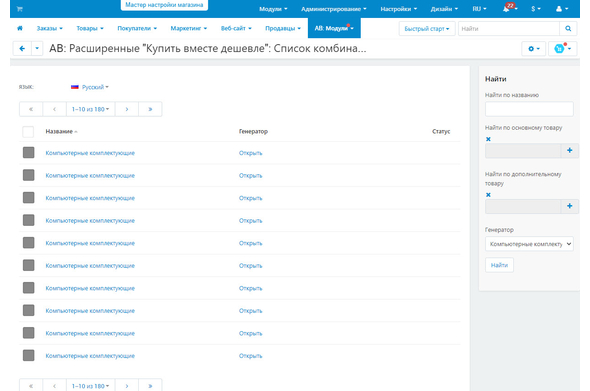
Task: Click the main product picker field
Action: click(523, 151)
